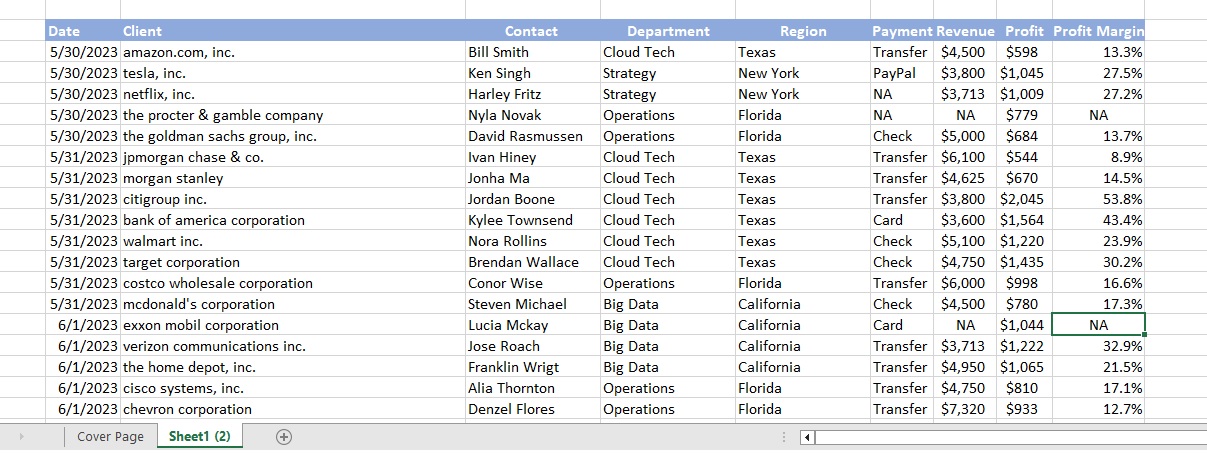Click the tab bar resize handle dots
Viewport: 1207px width, 460px height.
(784, 437)
